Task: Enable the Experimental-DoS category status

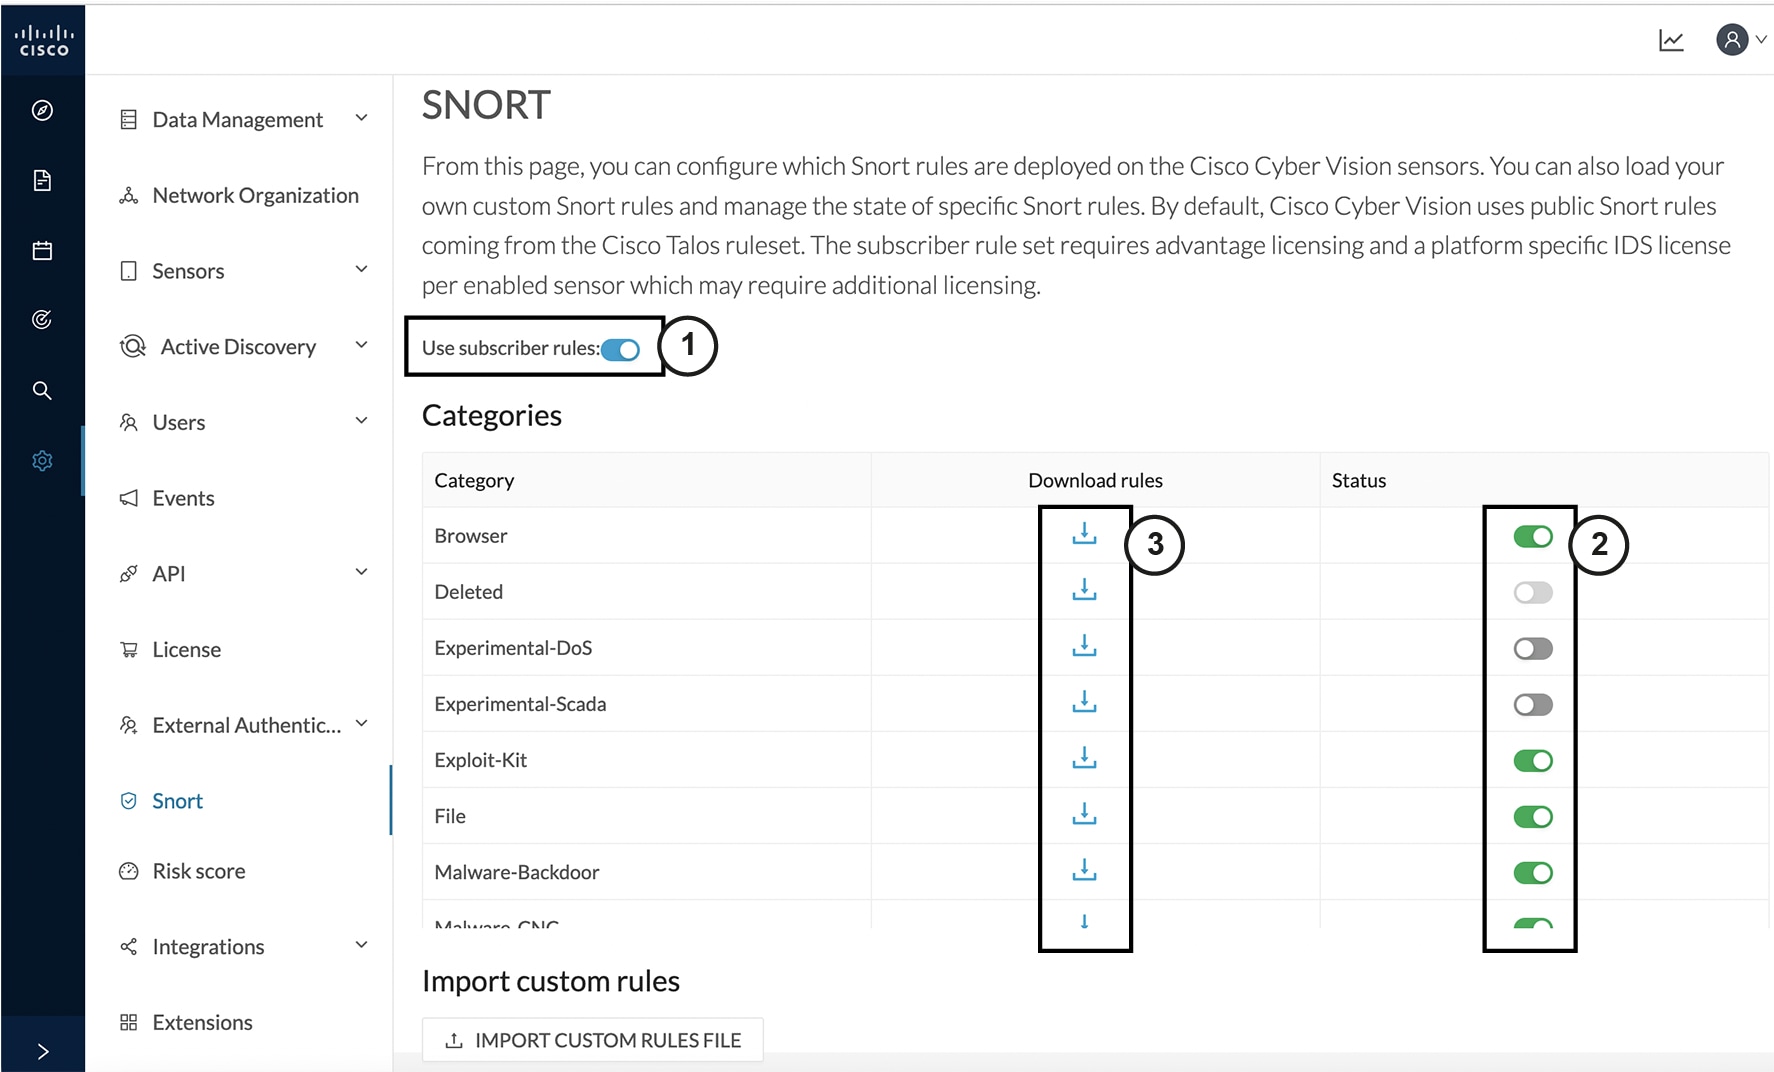Action: (x=1532, y=649)
